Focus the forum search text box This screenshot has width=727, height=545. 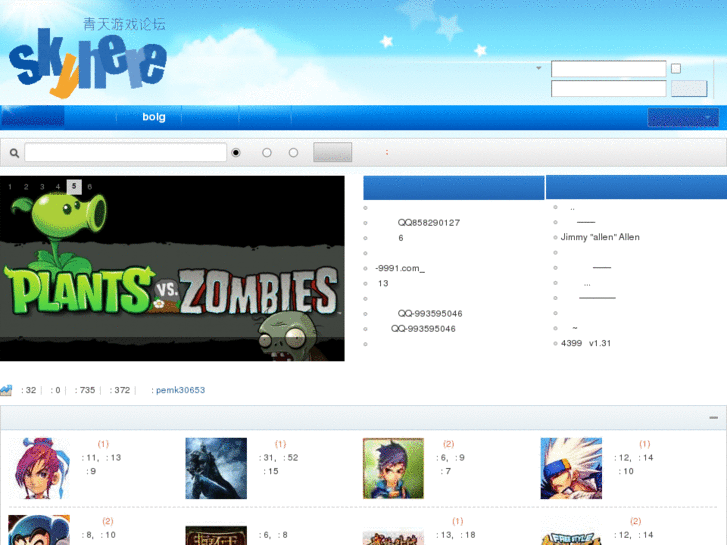[125, 152]
